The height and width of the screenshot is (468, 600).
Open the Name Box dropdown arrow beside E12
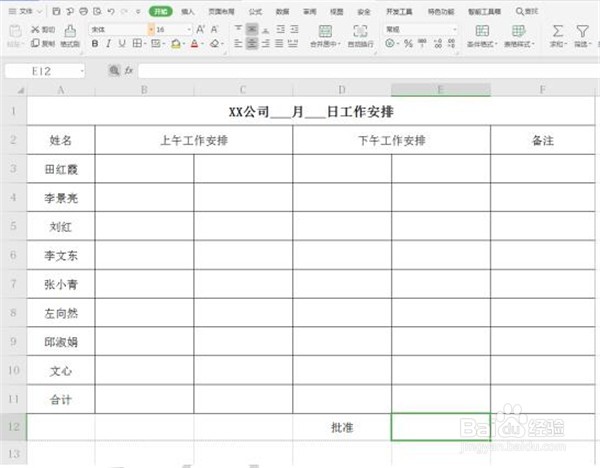(82, 71)
